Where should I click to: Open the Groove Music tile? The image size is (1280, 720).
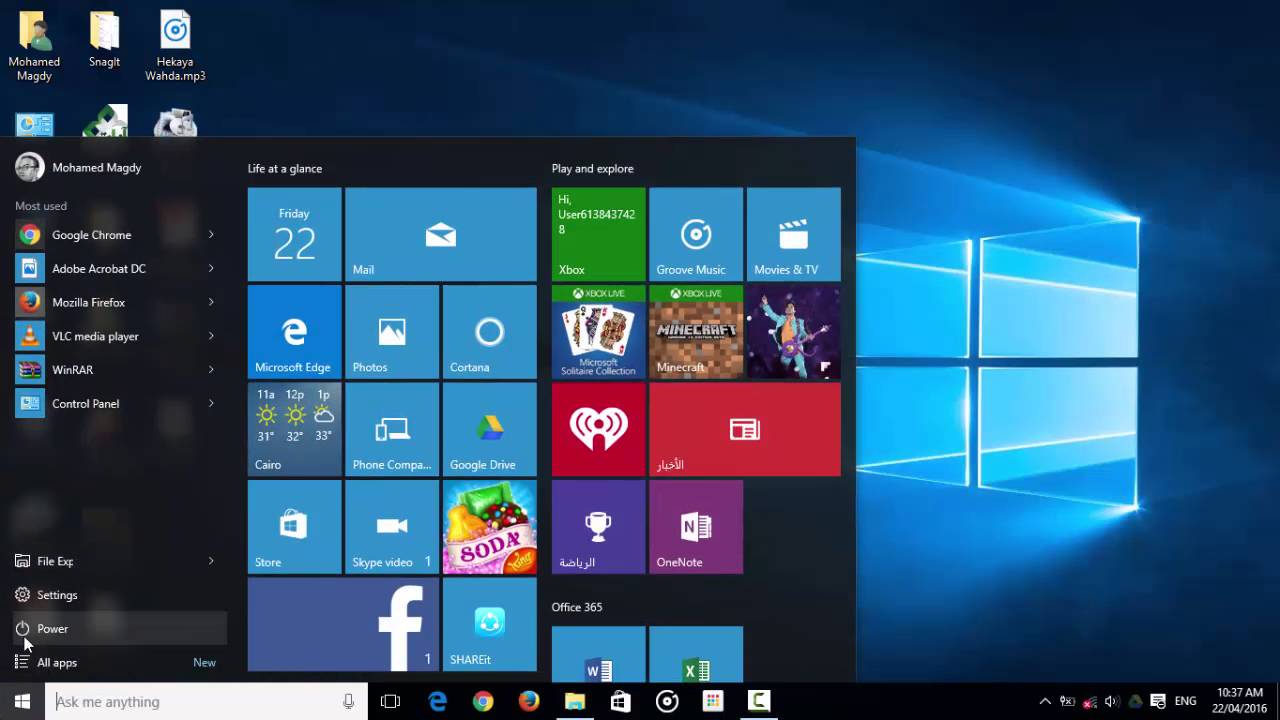pyautogui.click(x=696, y=235)
